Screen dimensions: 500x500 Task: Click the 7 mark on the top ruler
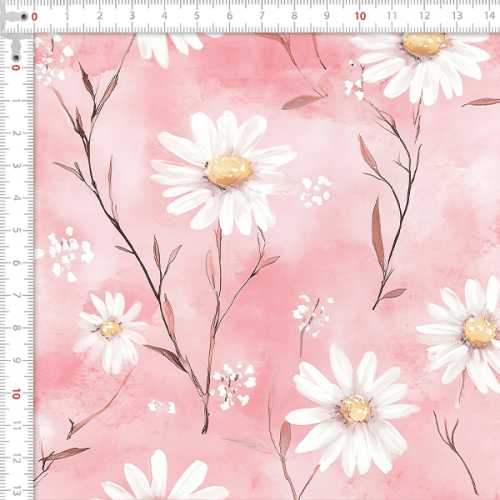click(x=262, y=16)
